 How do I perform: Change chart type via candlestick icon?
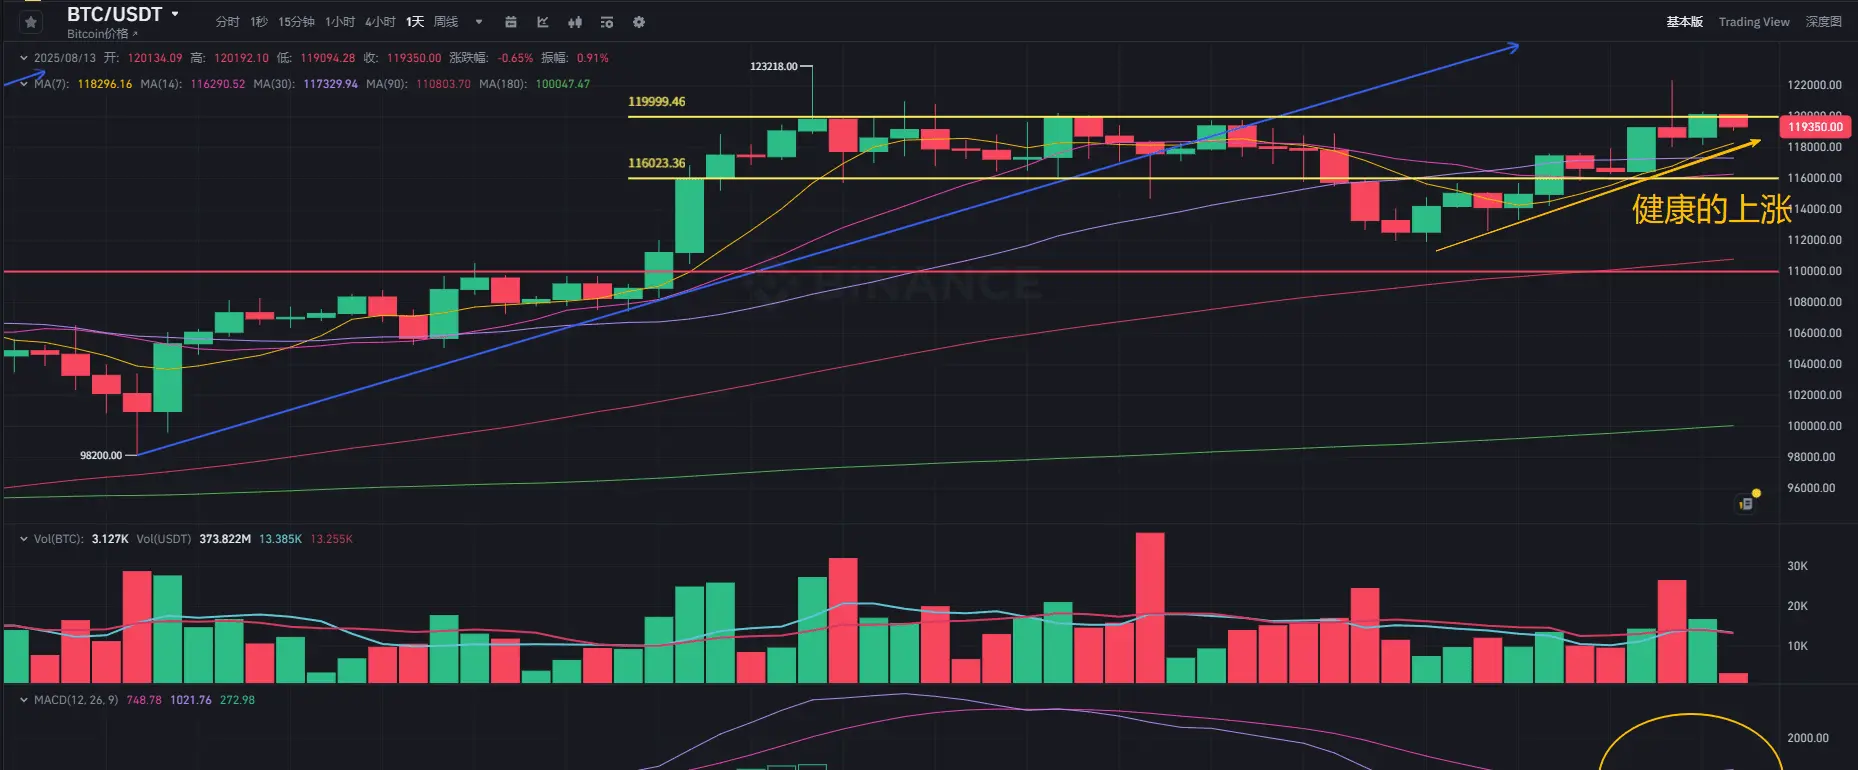(x=575, y=22)
